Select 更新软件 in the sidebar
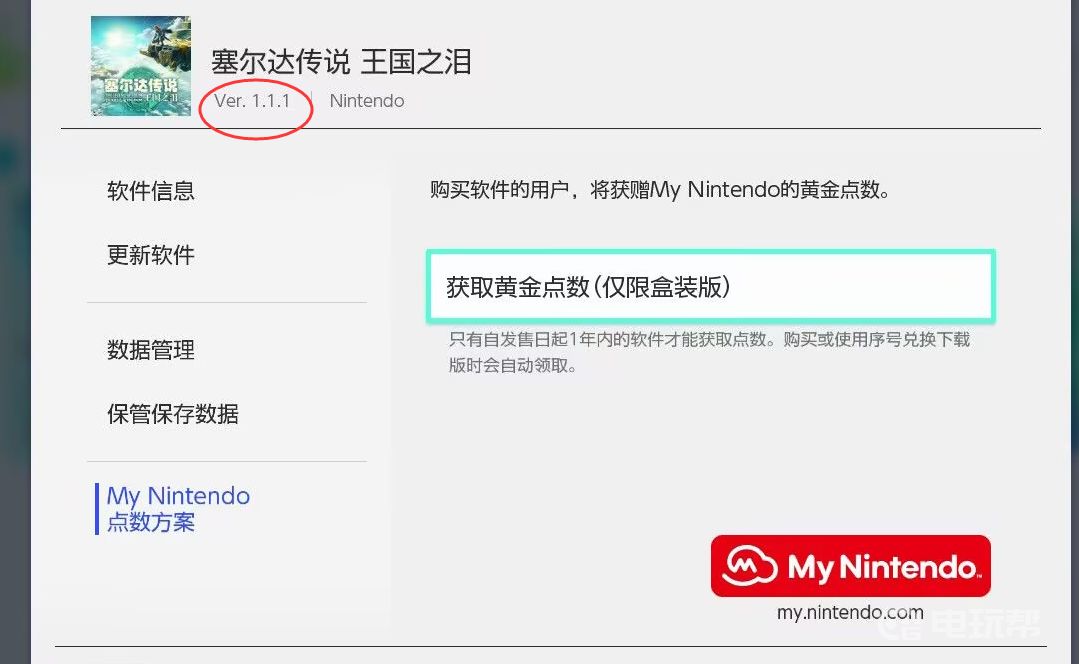Screen dimensions: 1079x664 click(x=151, y=255)
